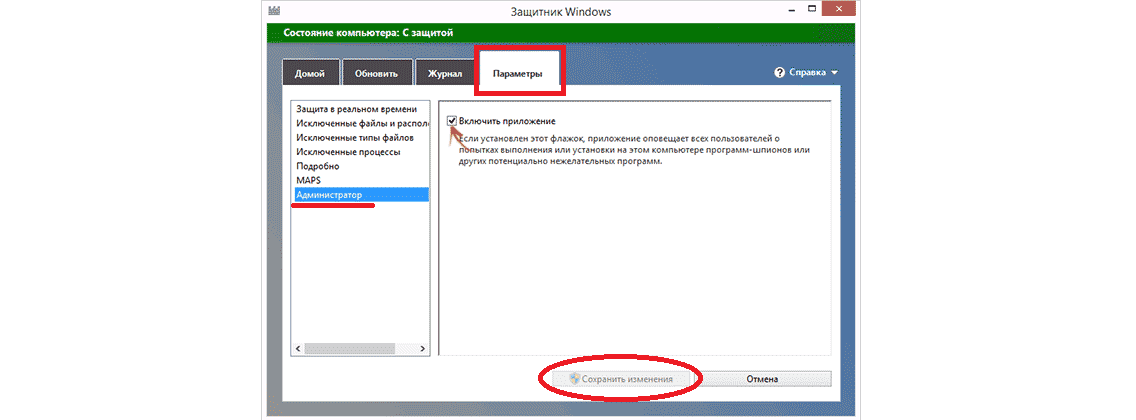Switch to the Обновить tab

(376, 74)
